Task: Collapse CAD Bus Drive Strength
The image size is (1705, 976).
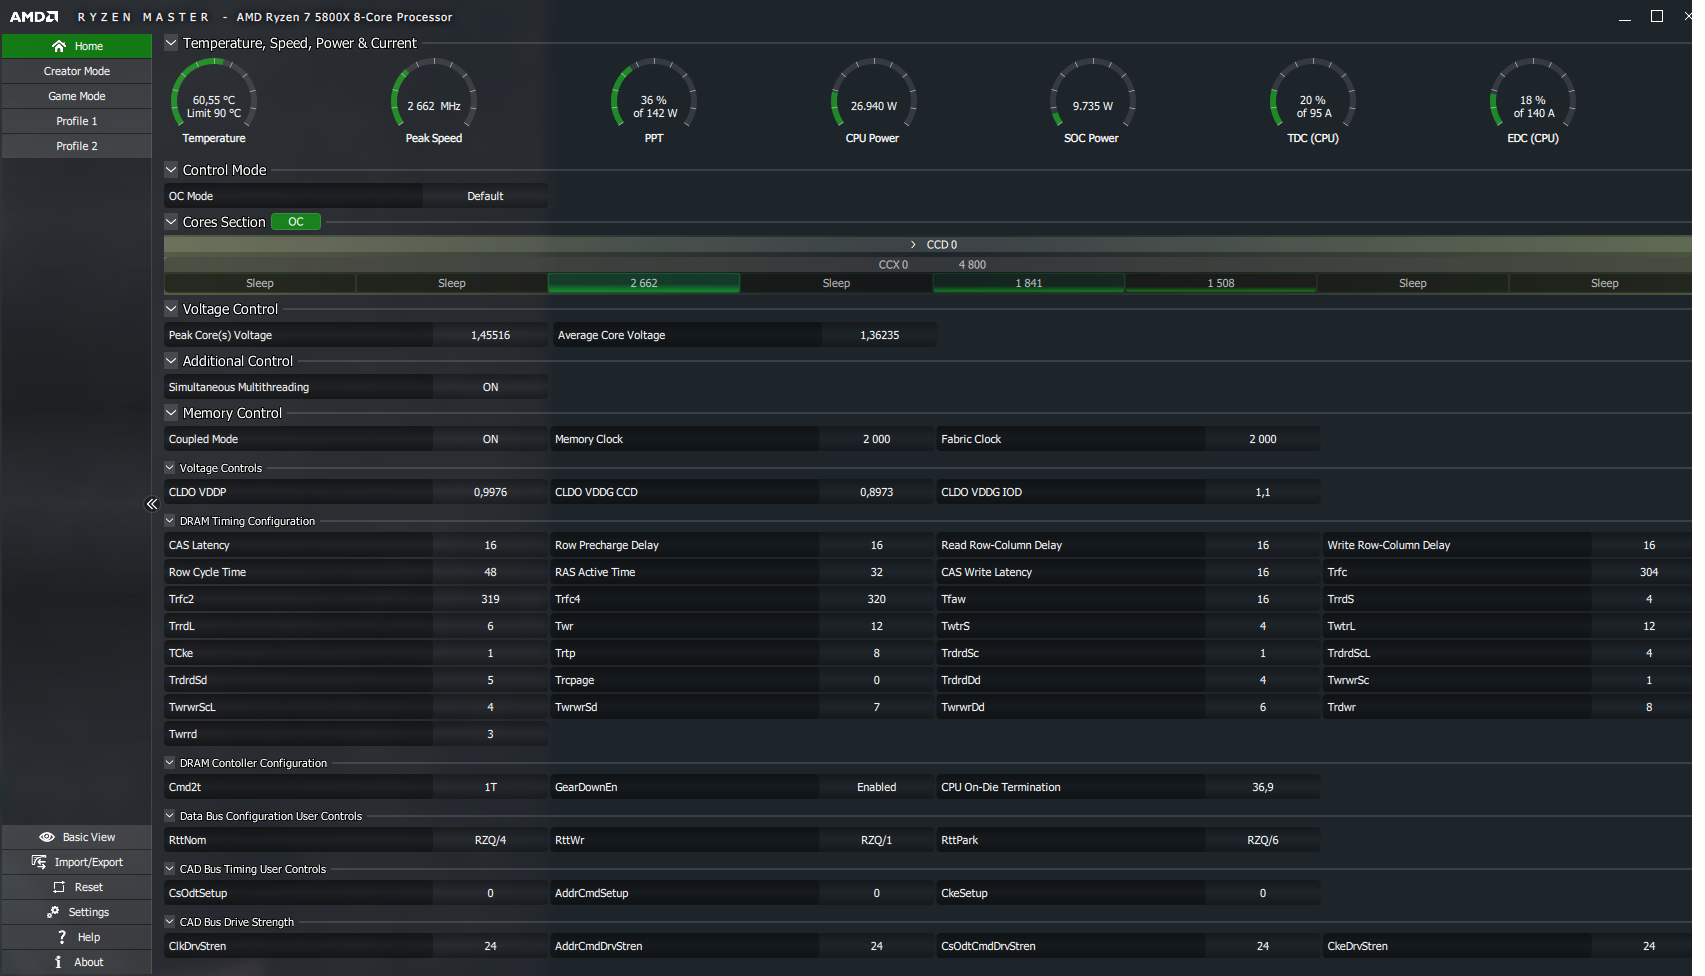Action: (170, 922)
